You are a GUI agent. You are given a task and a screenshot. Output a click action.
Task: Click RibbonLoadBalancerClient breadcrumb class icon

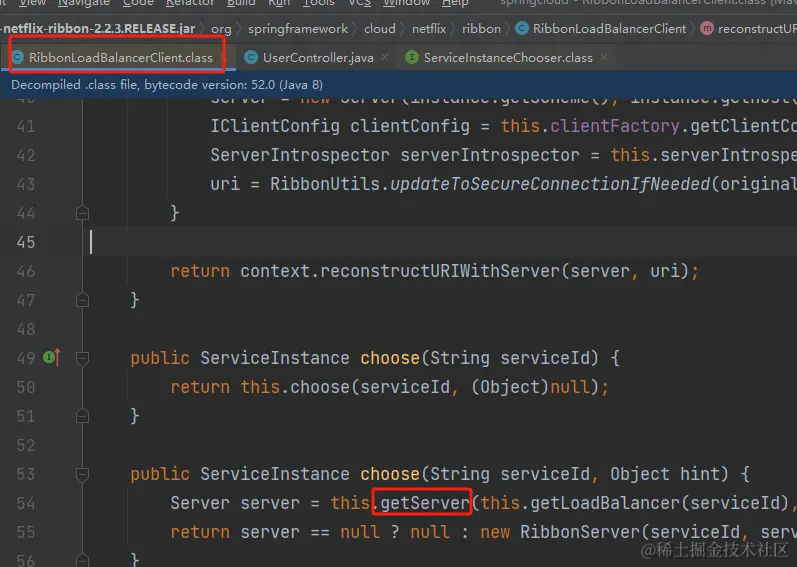click(x=522, y=28)
